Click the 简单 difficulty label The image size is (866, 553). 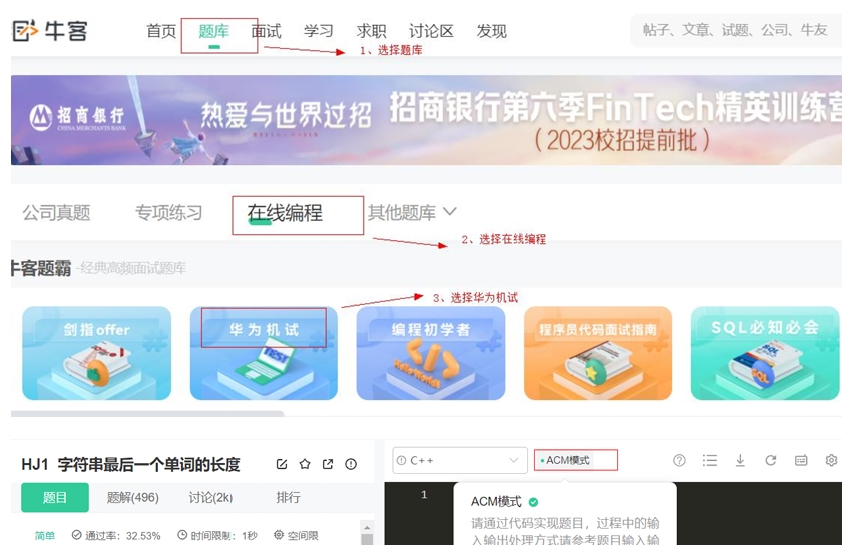pos(45,535)
